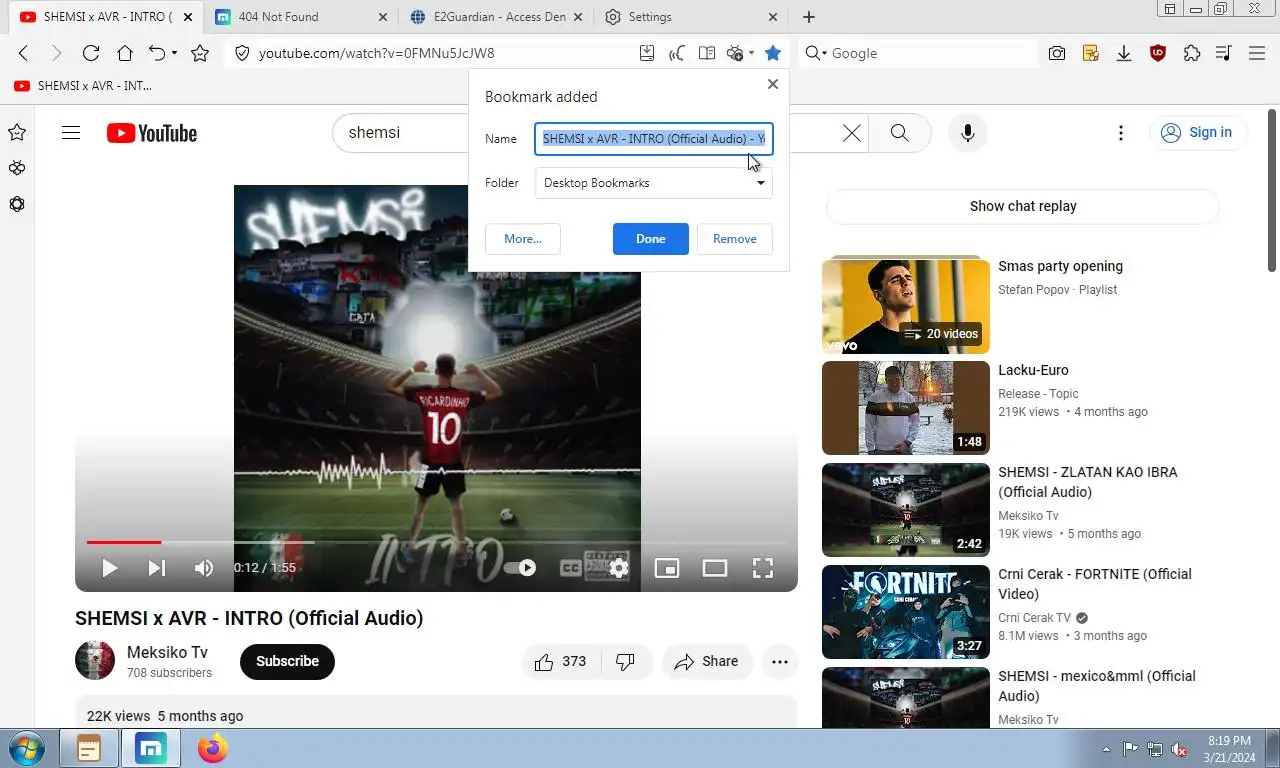The width and height of the screenshot is (1280, 768).
Task: Click the site security shield icon
Action: pos(241,54)
